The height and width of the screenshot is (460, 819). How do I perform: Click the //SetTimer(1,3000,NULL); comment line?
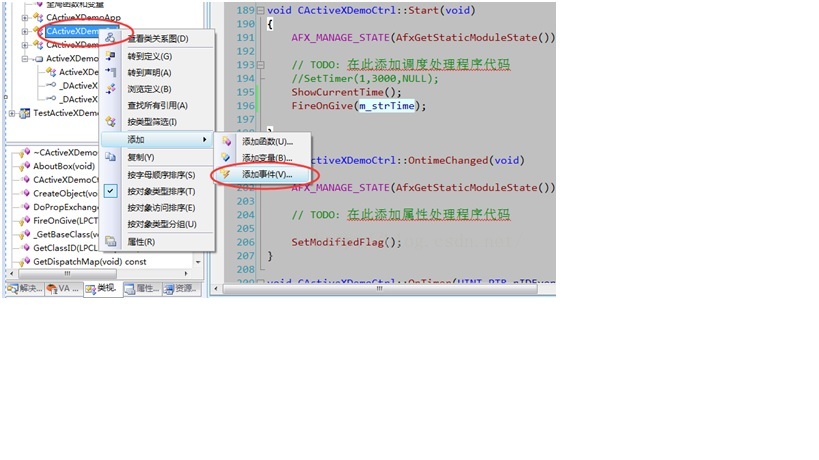click(365, 78)
